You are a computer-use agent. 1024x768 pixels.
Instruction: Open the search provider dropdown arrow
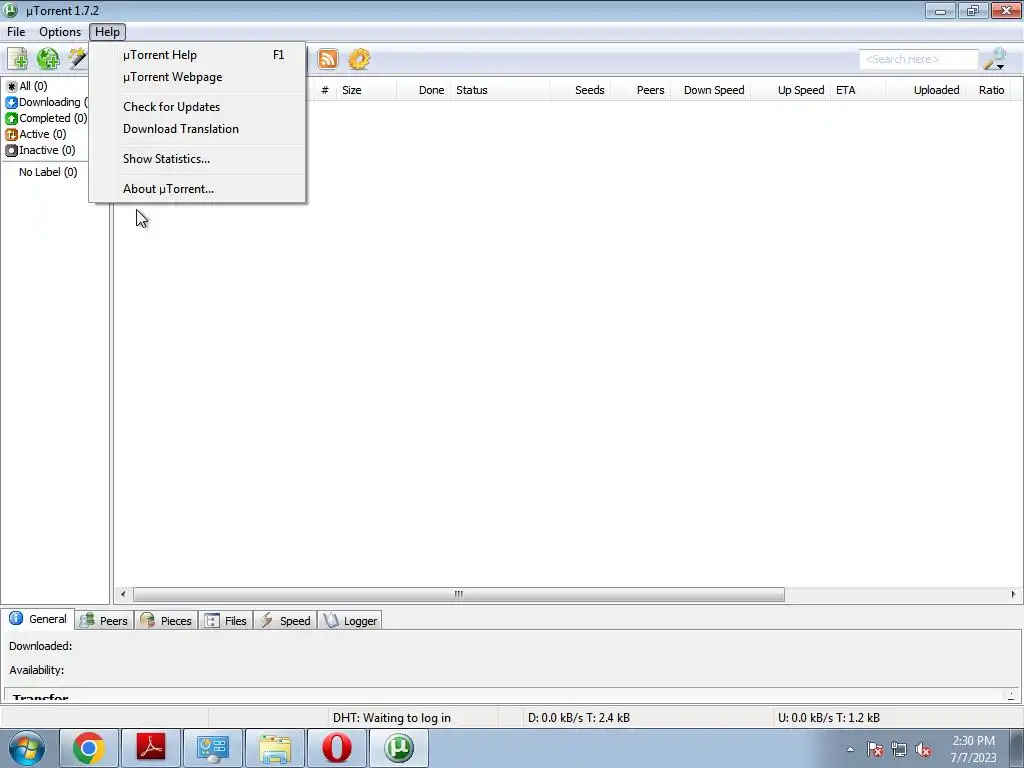pyautogui.click(x=1000, y=67)
